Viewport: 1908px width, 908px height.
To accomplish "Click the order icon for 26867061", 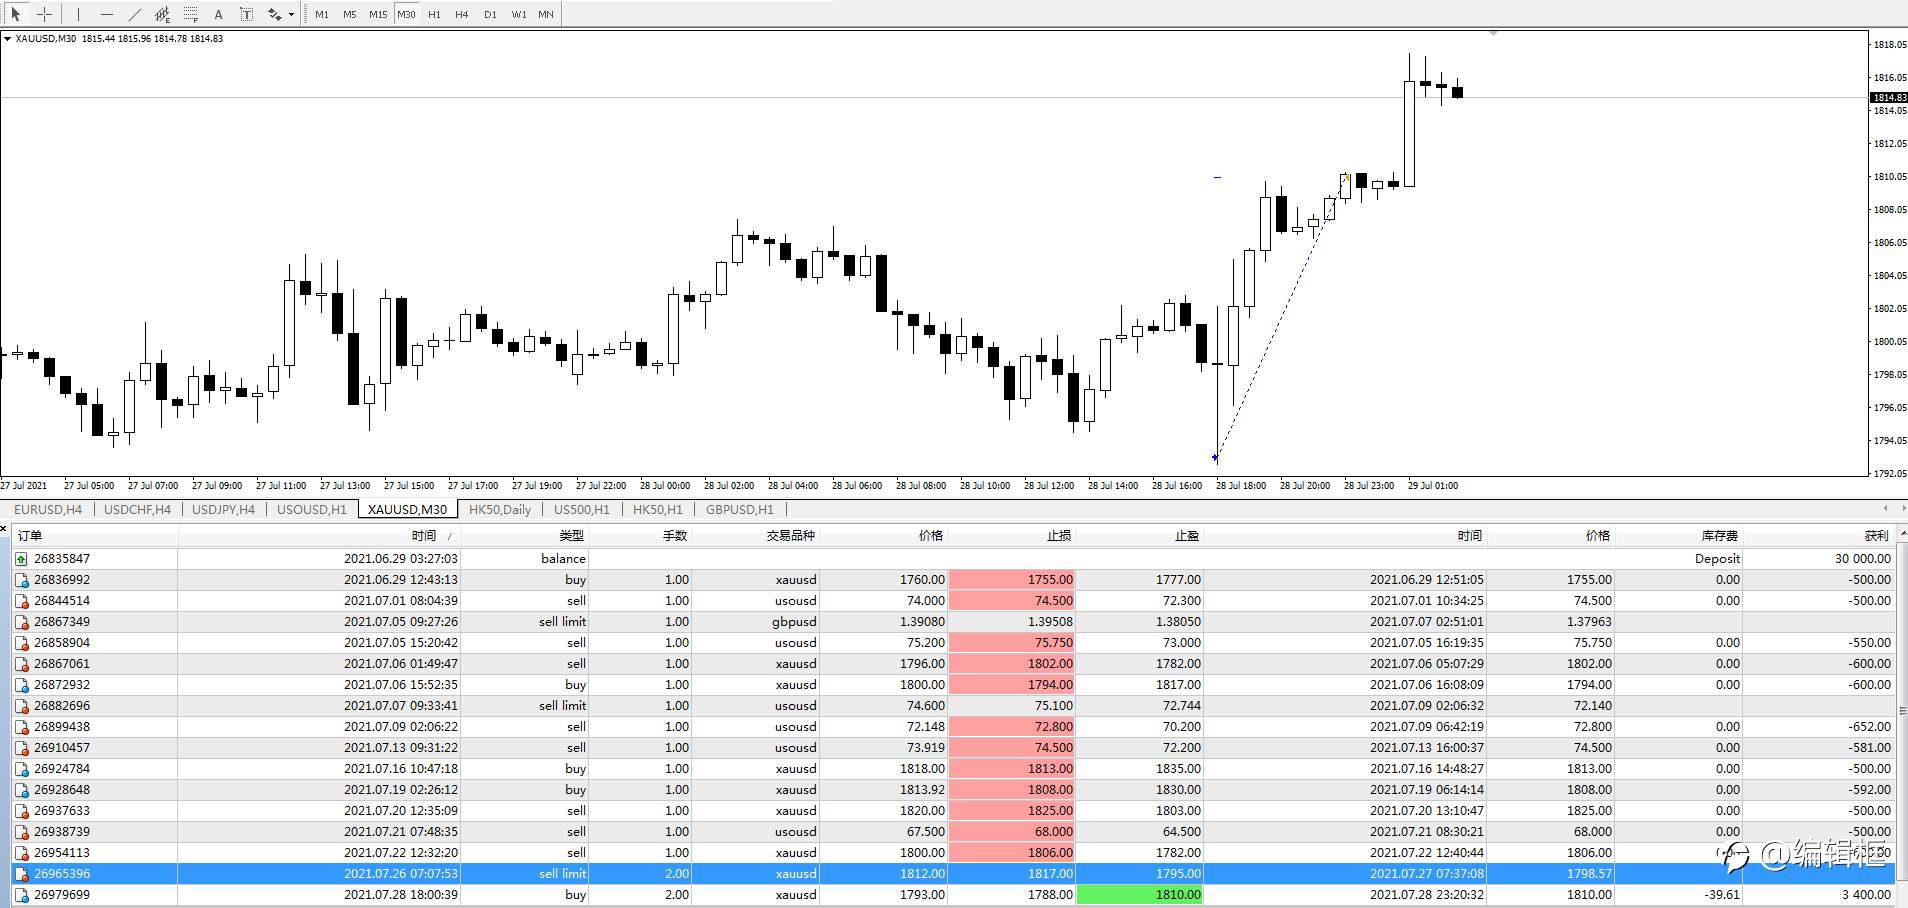I will pos(22,664).
